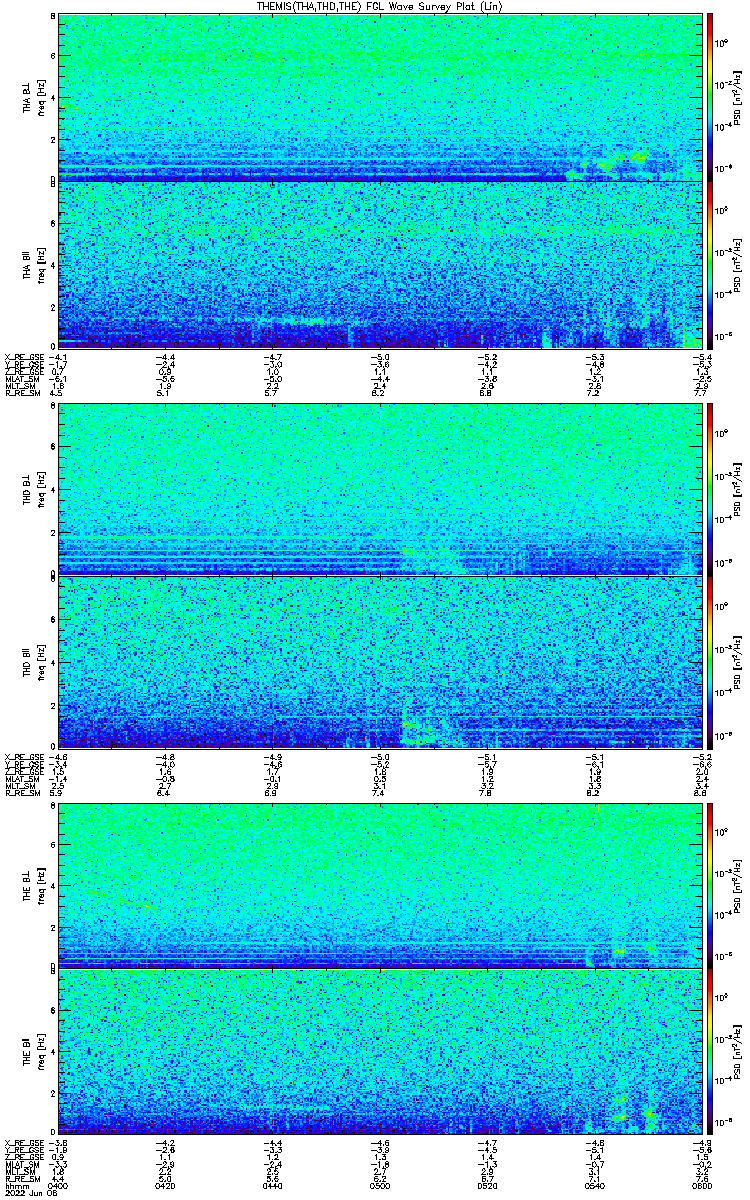Click the THE B-perpendicular spectrogram panel

pos(378,886)
